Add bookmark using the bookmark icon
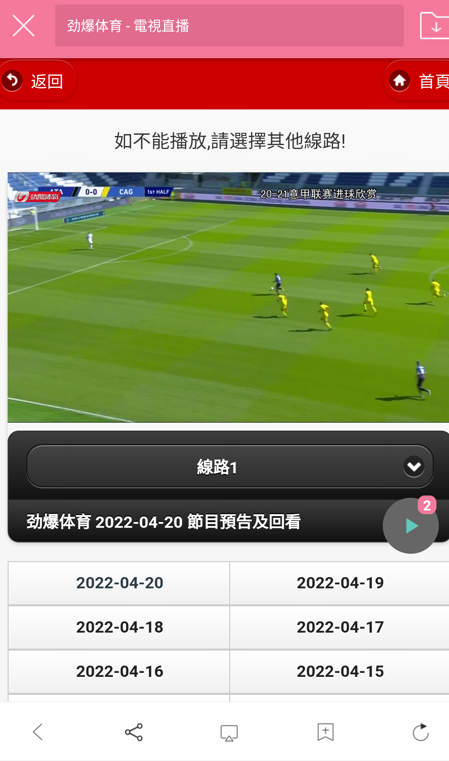The image size is (449, 761). [x=325, y=732]
